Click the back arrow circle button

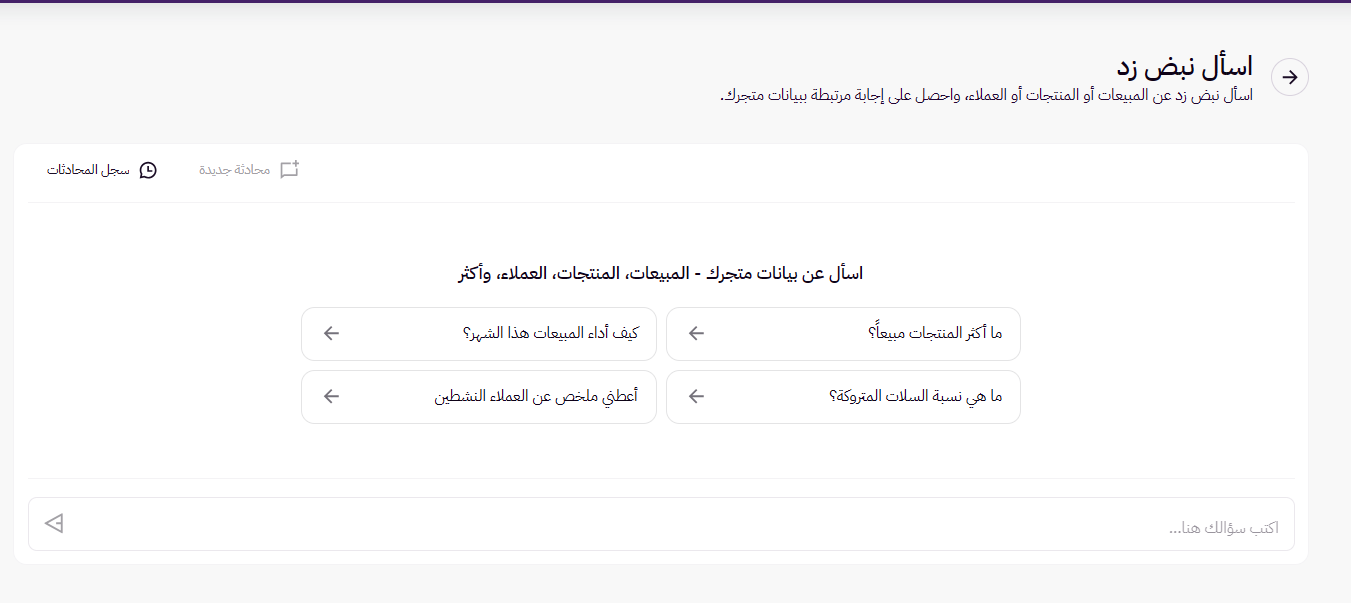pyautogui.click(x=1290, y=77)
